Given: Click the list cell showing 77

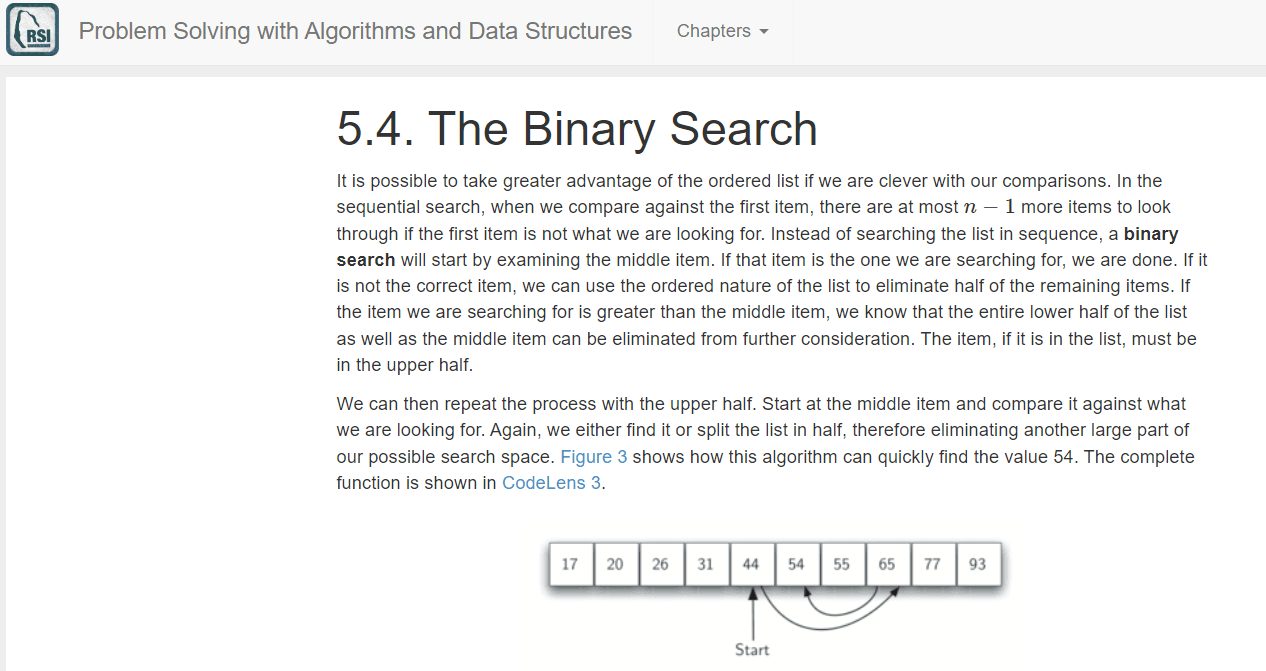Looking at the screenshot, I should coord(932,564).
